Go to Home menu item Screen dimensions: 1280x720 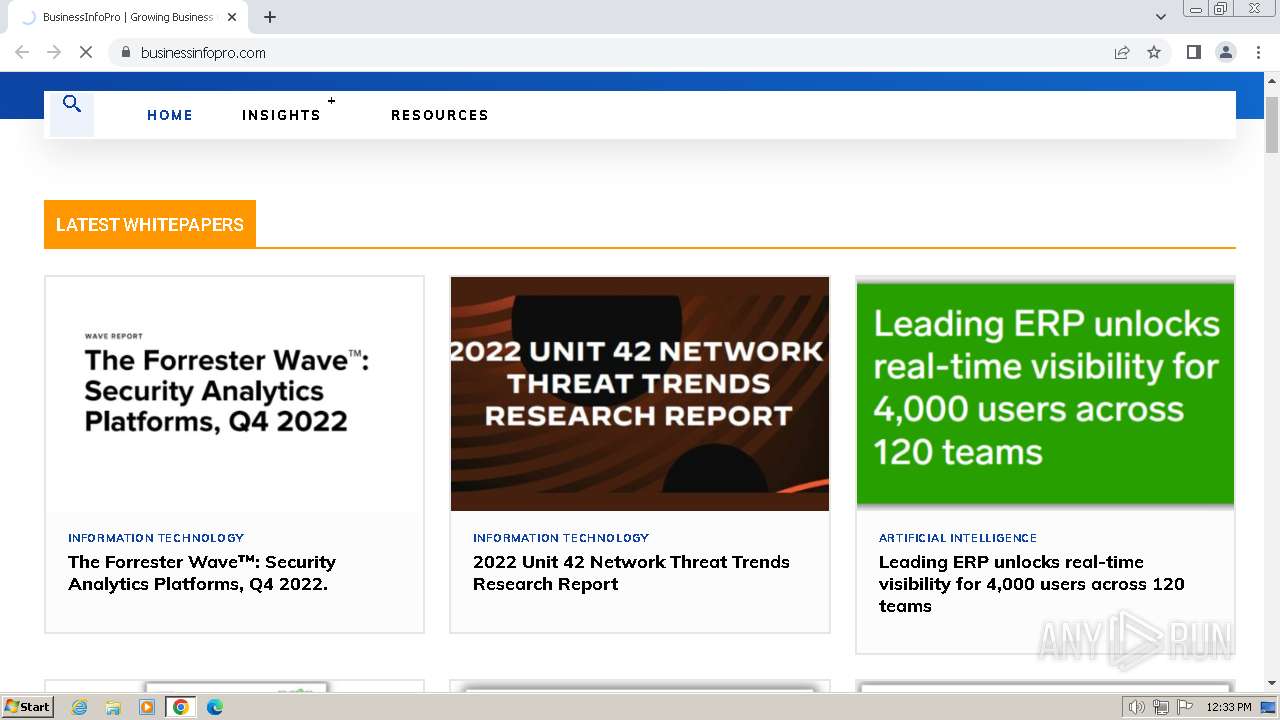click(170, 115)
